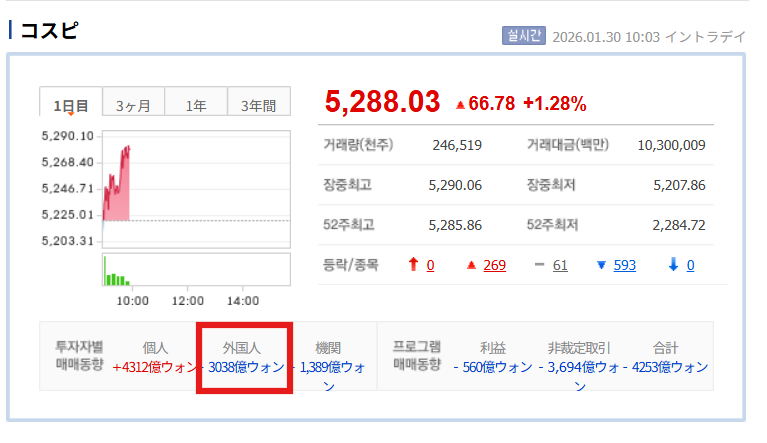Click the 5,288.03 index value
767x443 pixels.
coord(382,102)
